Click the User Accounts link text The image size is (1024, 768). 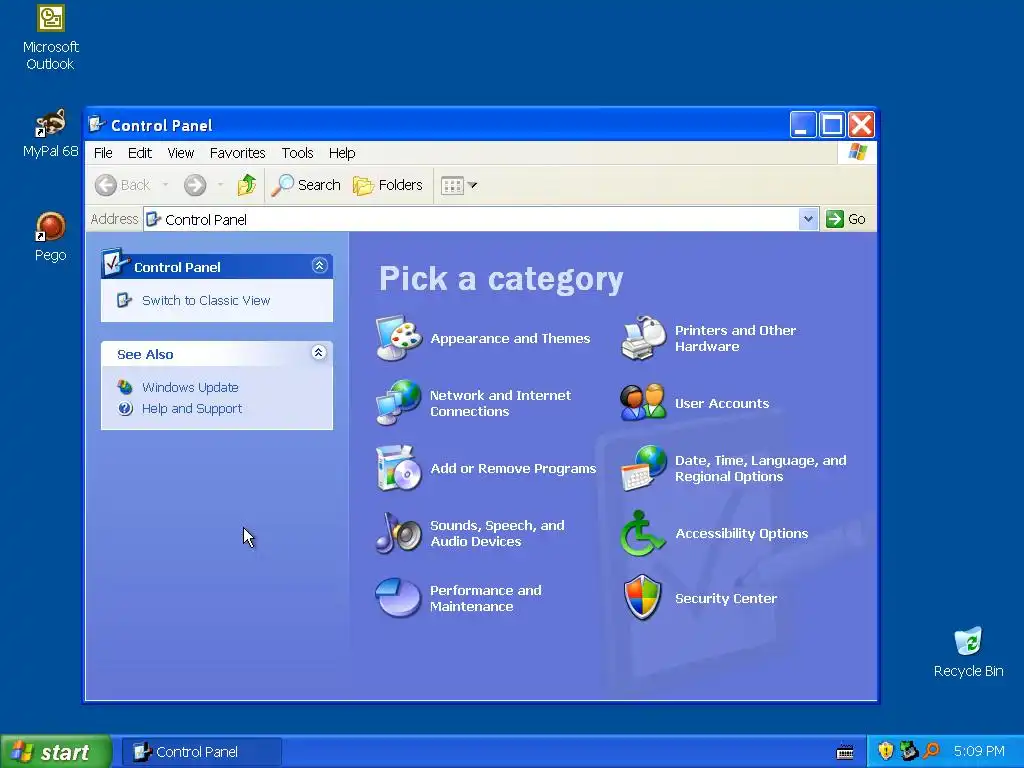point(722,404)
